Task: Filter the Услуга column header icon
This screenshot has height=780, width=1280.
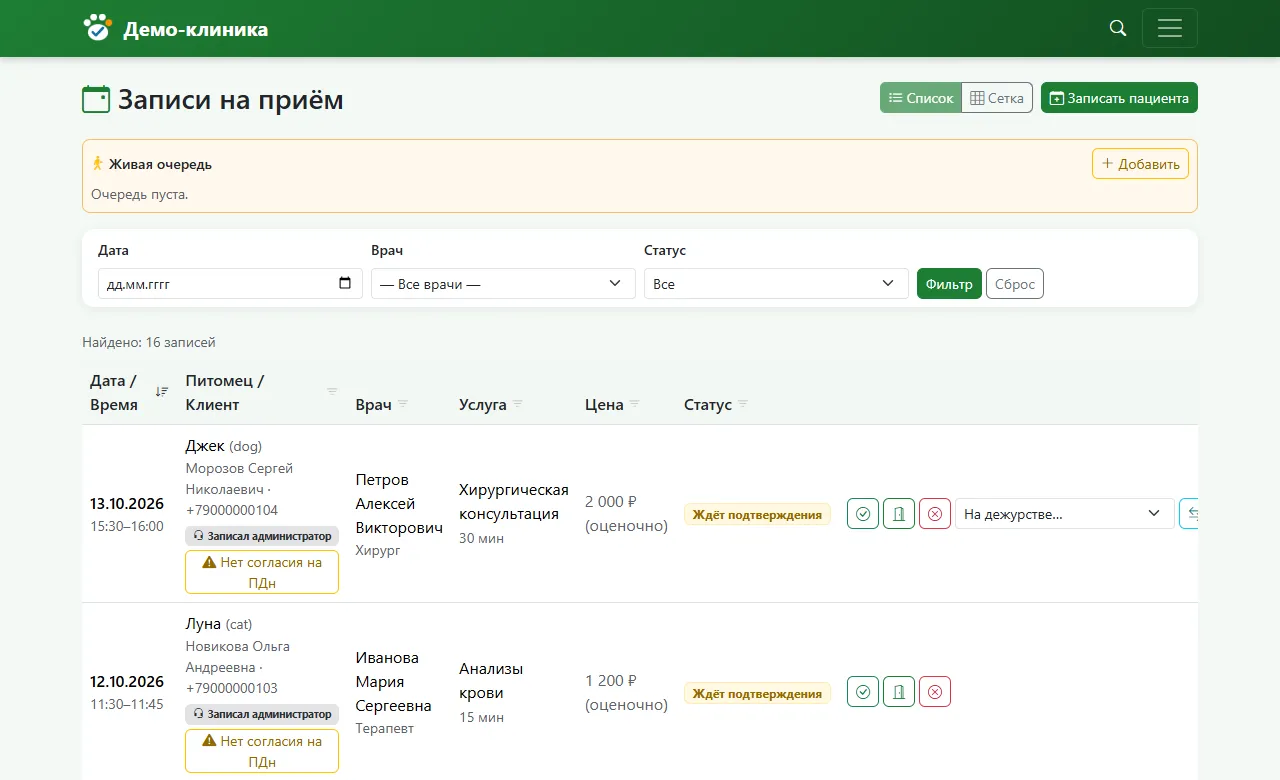Action: pyautogui.click(x=518, y=404)
